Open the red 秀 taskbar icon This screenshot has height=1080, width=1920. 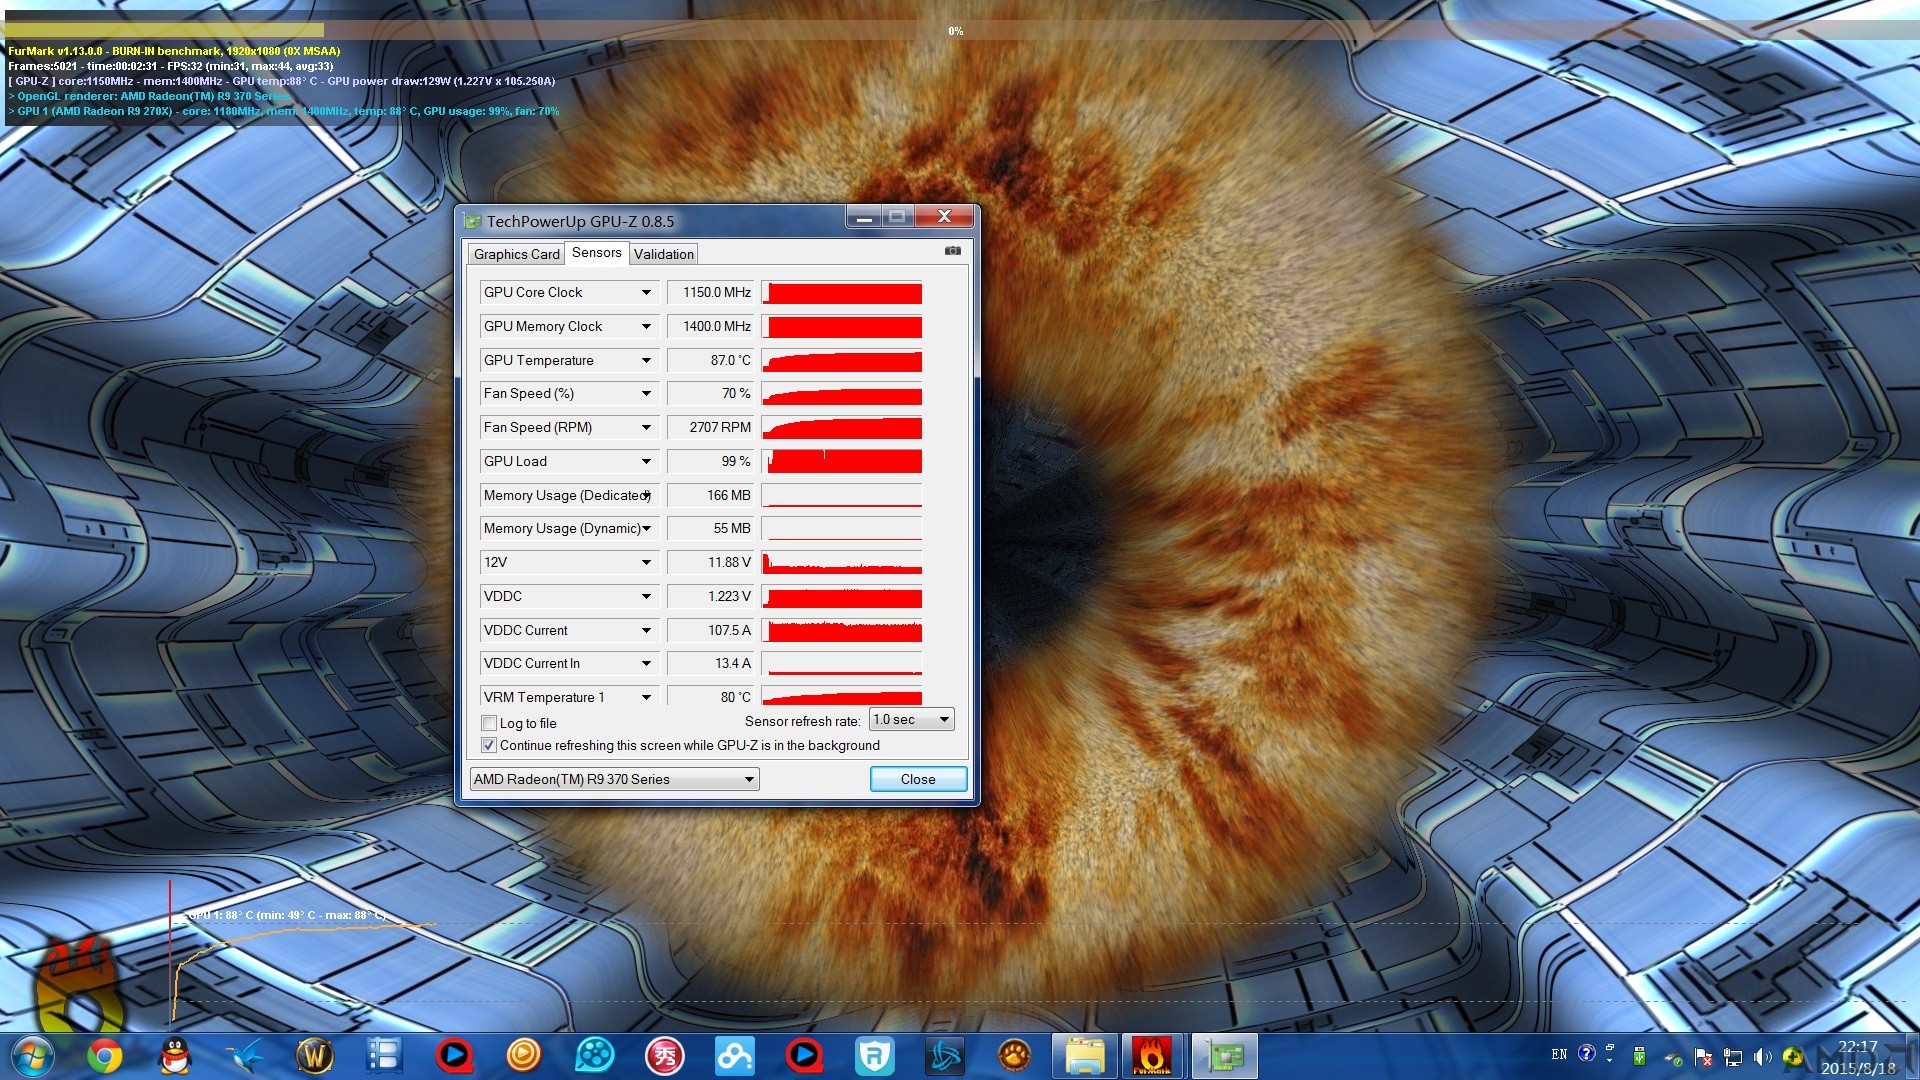[x=665, y=1056]
